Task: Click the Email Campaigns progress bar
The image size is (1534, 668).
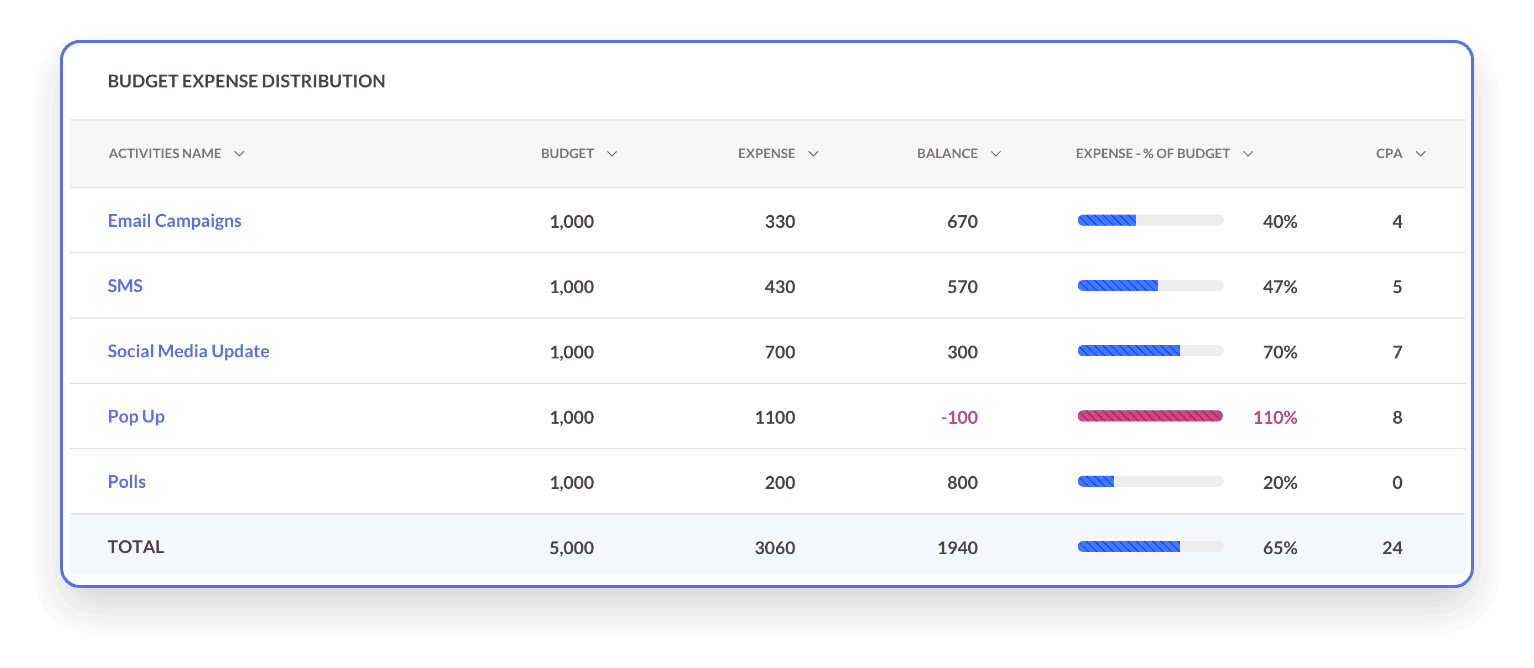Action: click(x=1150, y=221)
